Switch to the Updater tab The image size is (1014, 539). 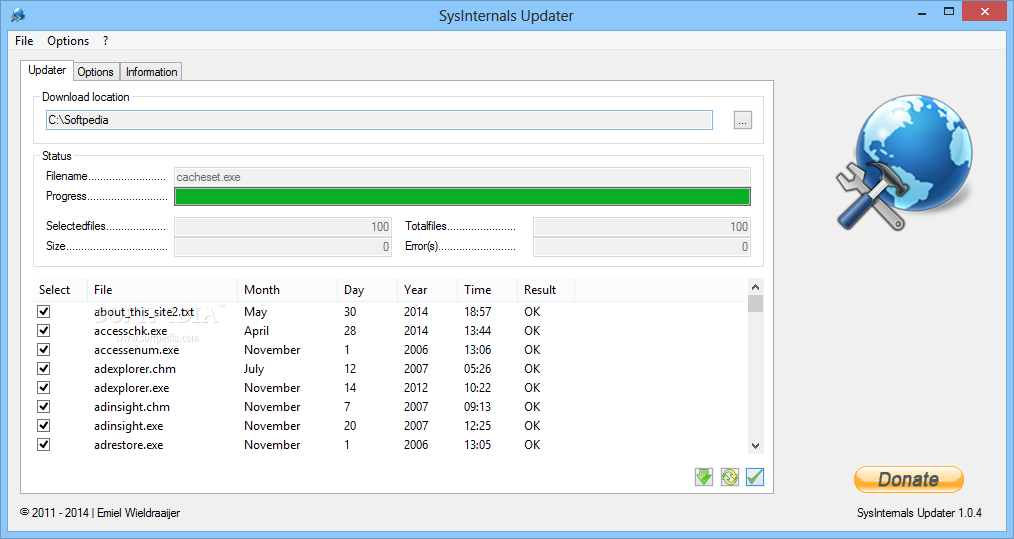(47, 70)
